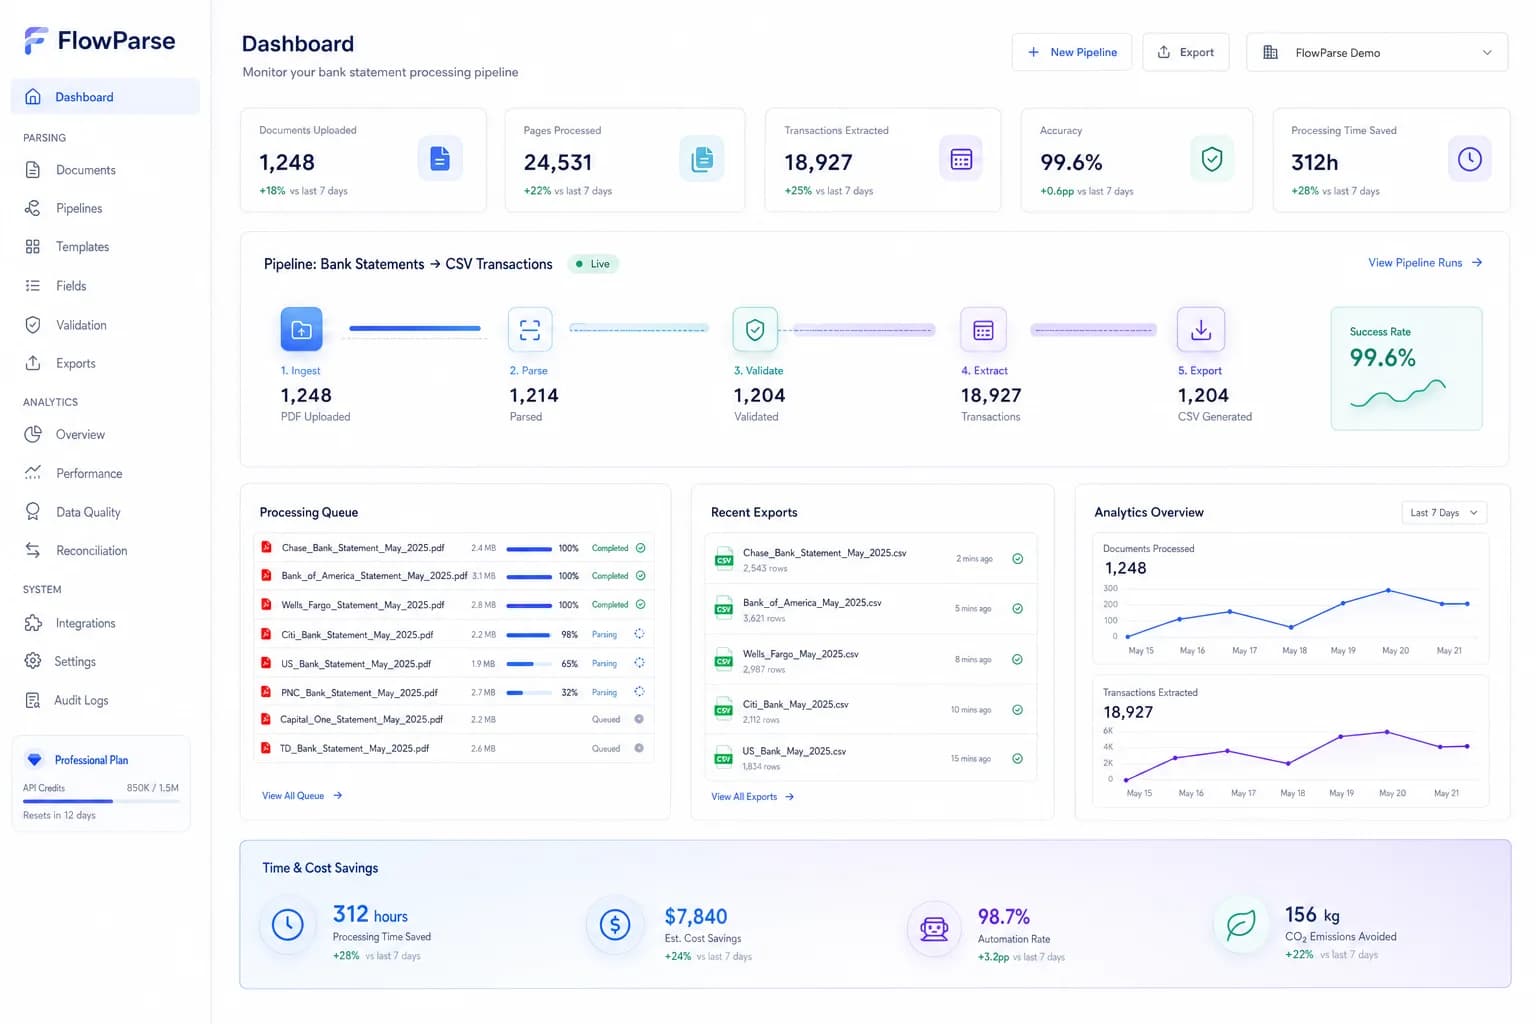Screen dimensions: 1536x1024
Task: Click Bank_of_America_May_2025.csv export name
Action: (x=812, y=603)
